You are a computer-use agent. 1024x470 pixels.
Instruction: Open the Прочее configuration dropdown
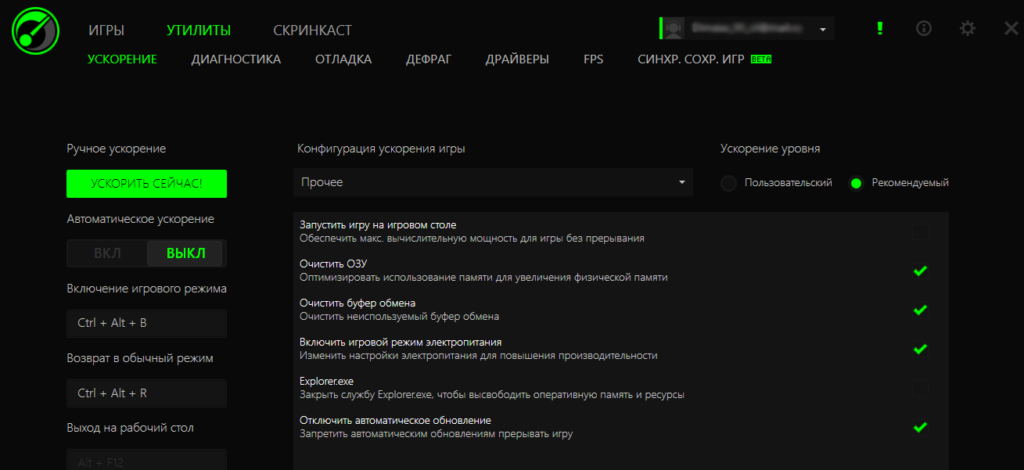pyautogui.click(x=493, y=182)
